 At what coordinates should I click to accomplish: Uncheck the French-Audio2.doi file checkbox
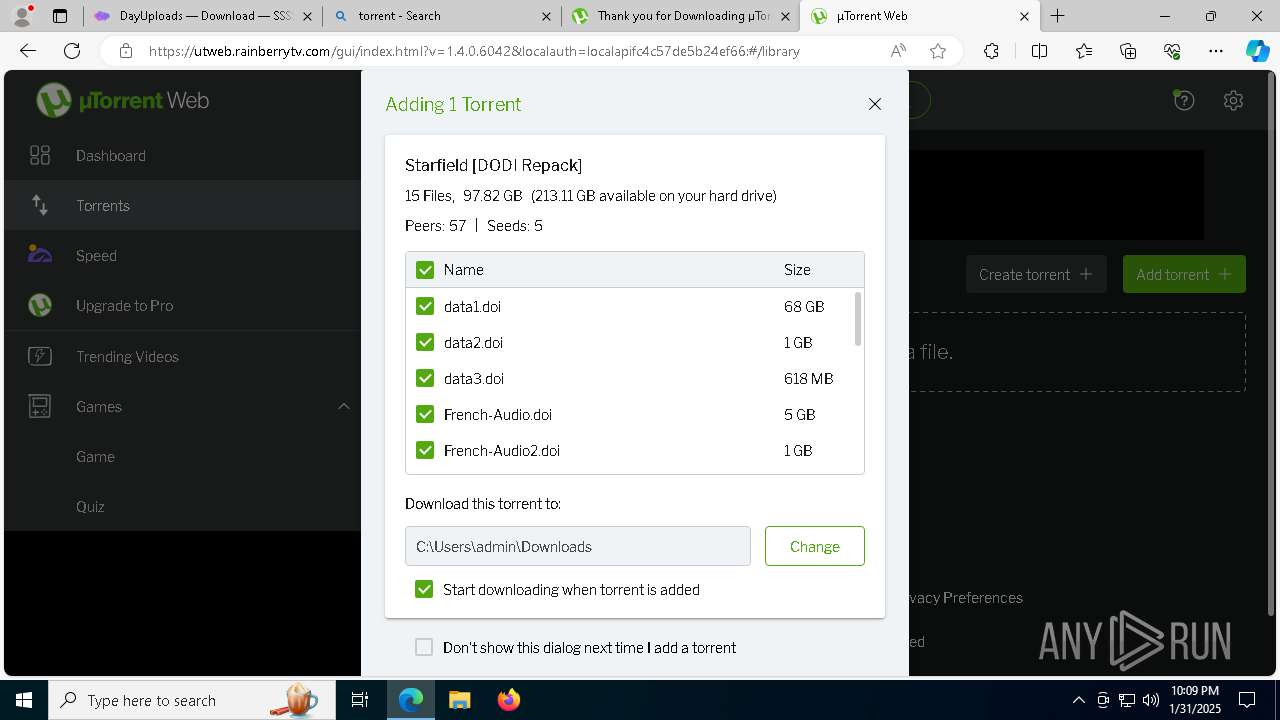pyautogui.click(x=425, y=450)
